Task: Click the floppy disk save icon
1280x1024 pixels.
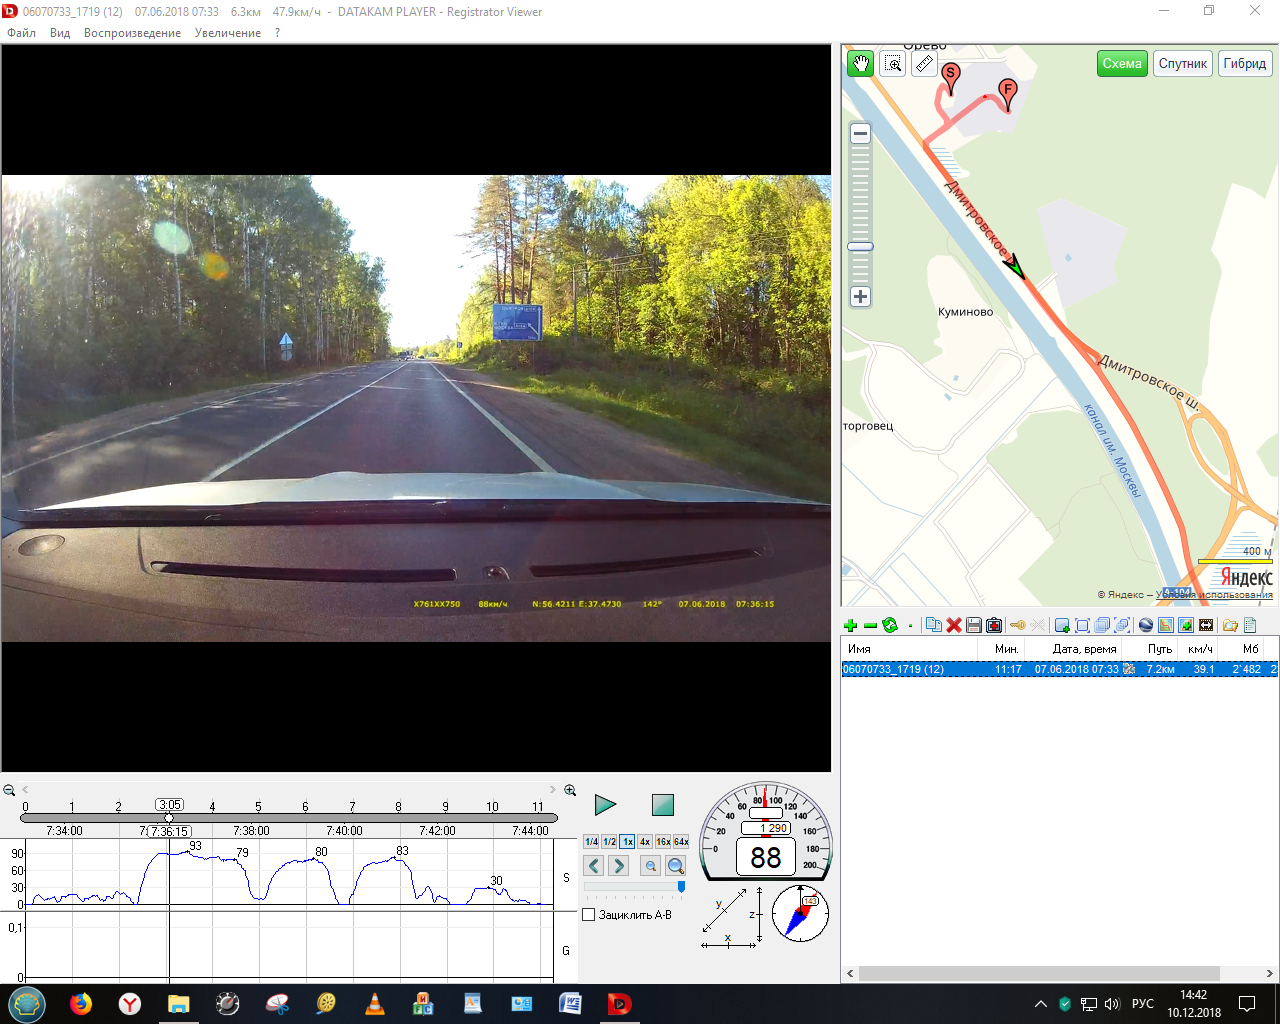Action: click(974, 626)
